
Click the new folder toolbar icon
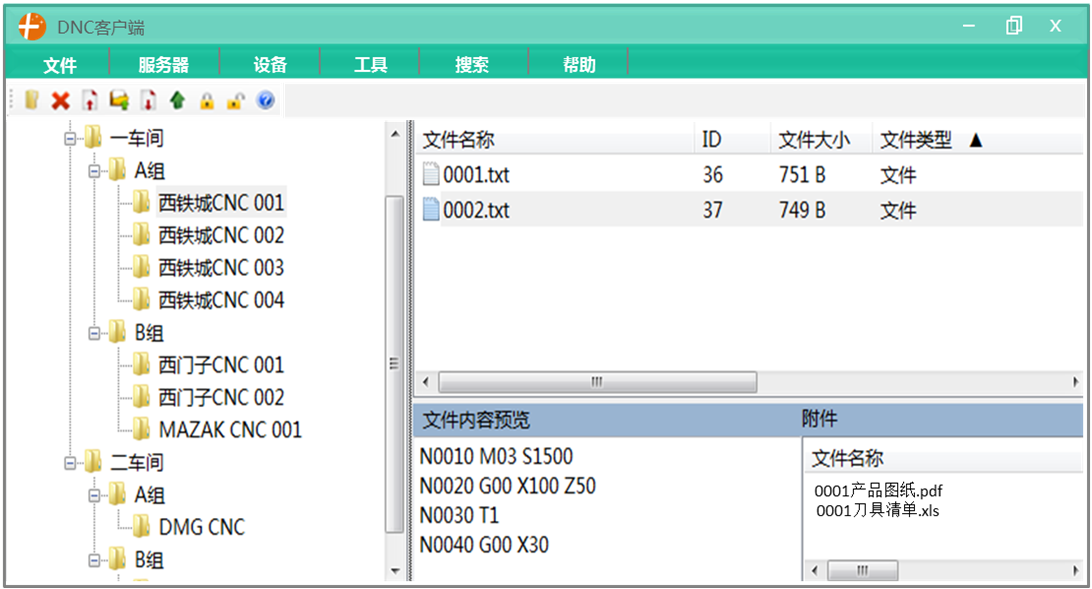click(x=32, y=100)
